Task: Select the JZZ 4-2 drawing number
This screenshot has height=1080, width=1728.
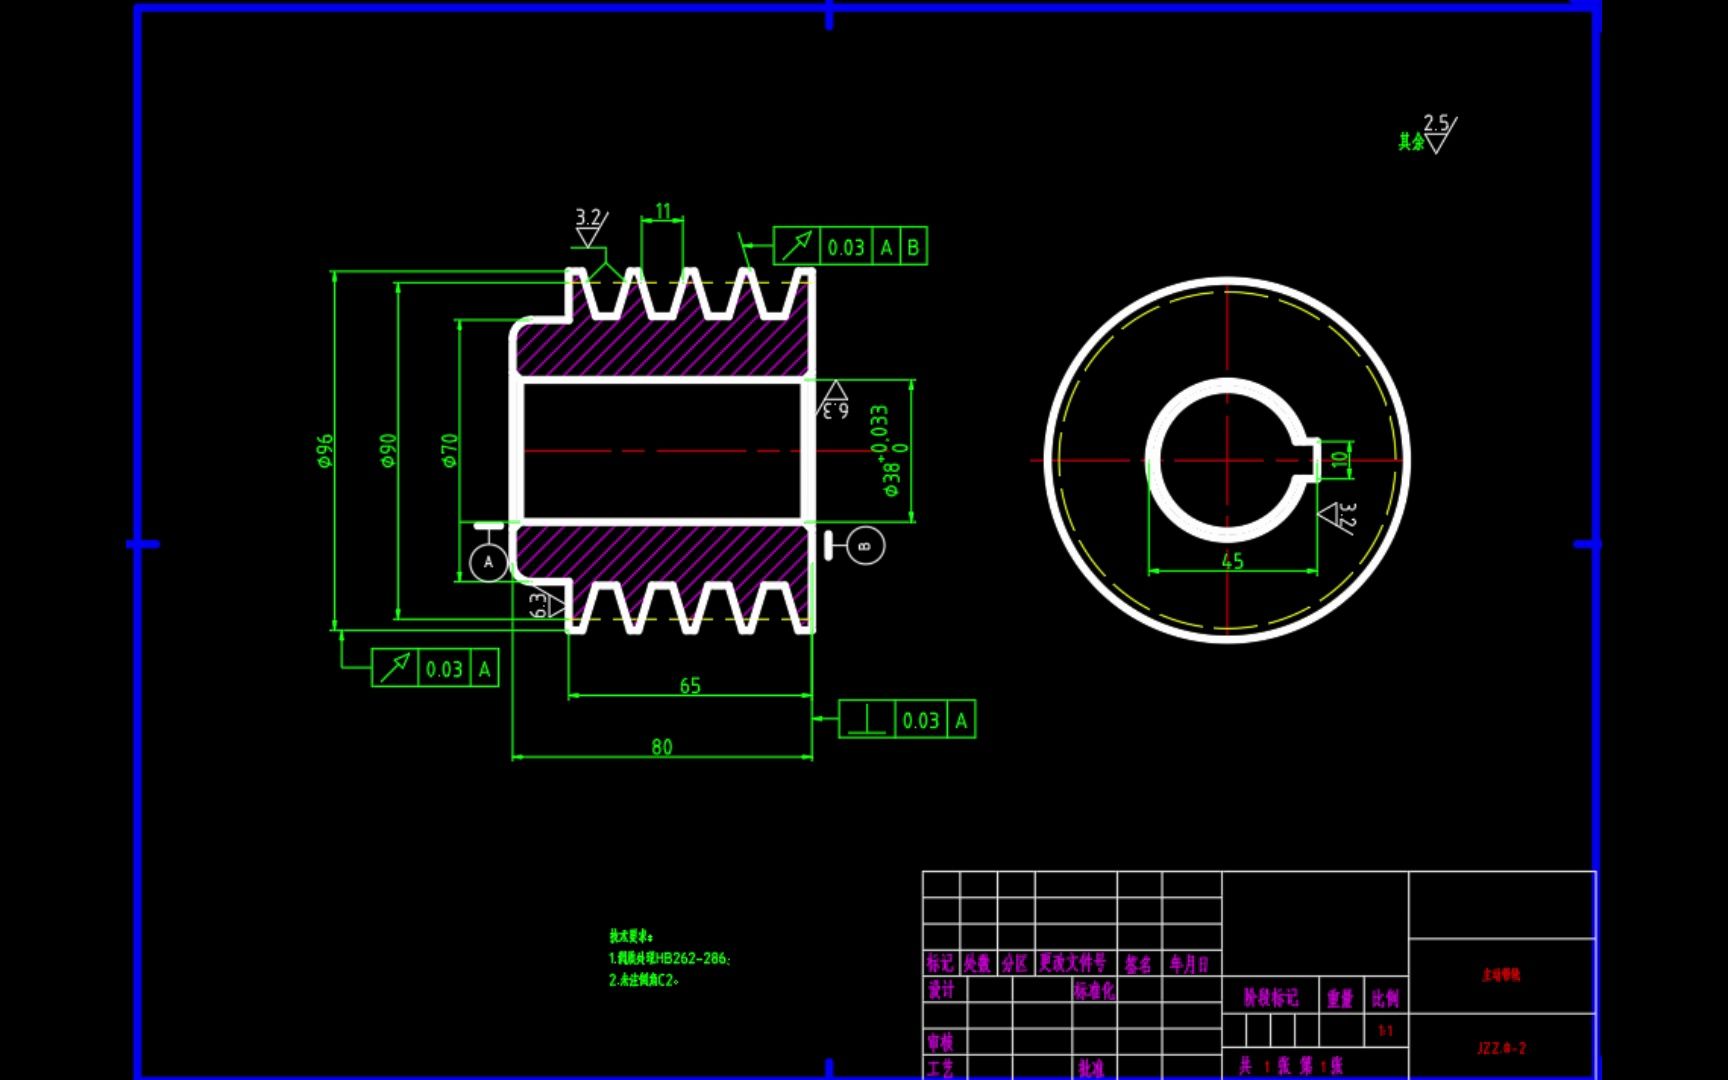Action: [1502, 1048]
